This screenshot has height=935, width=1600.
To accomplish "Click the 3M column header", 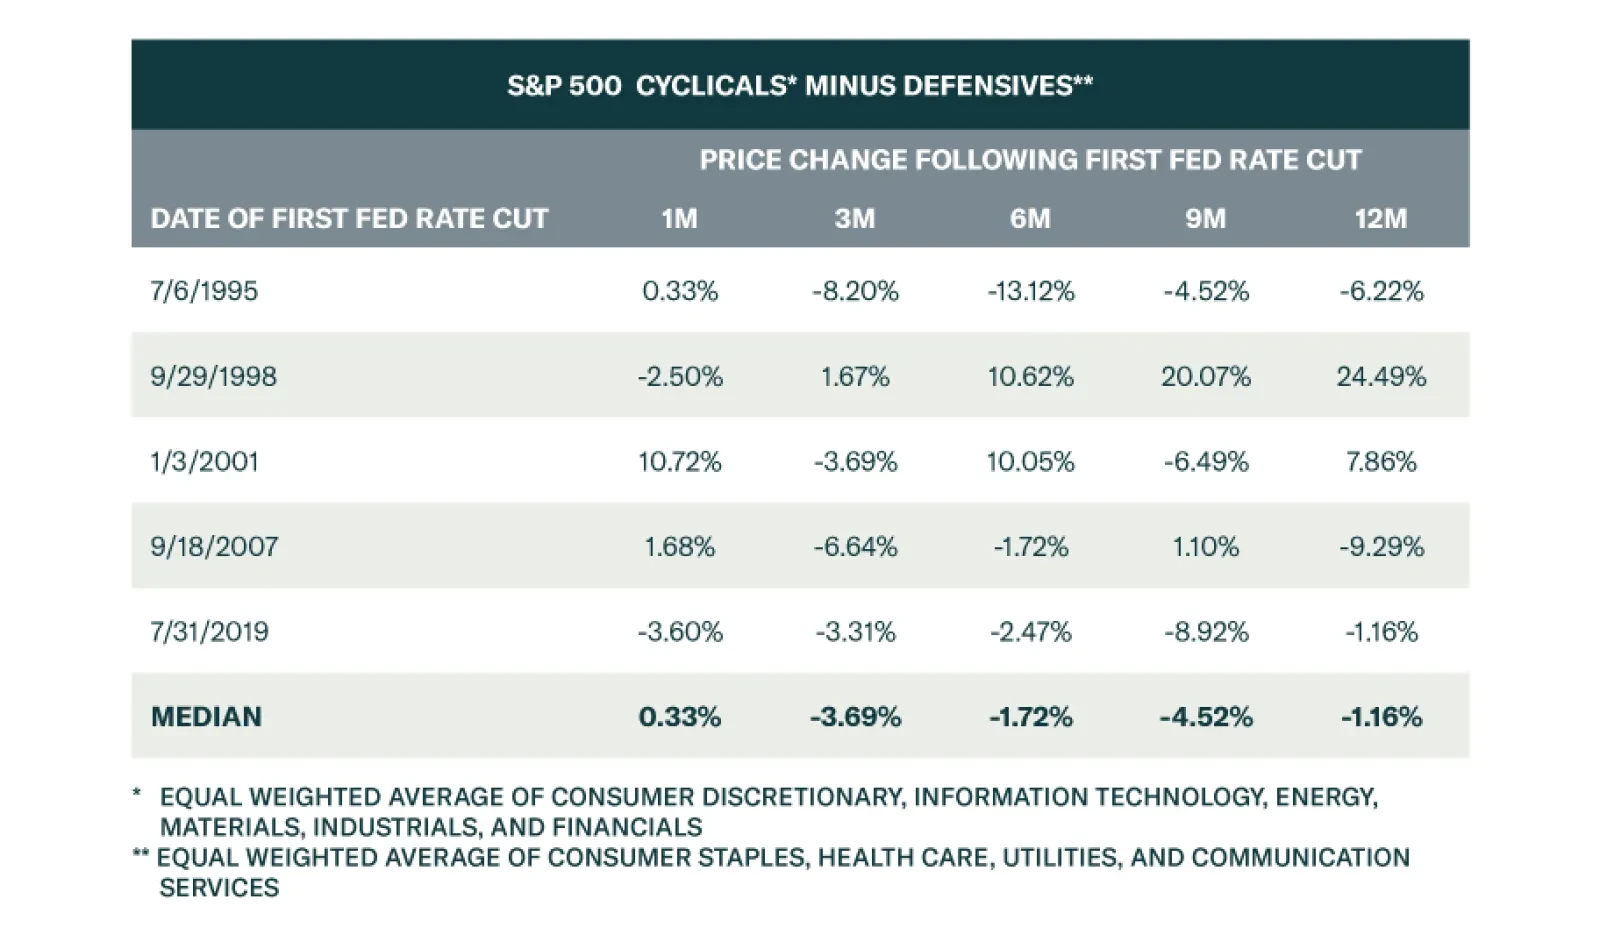I will [854, 219].
